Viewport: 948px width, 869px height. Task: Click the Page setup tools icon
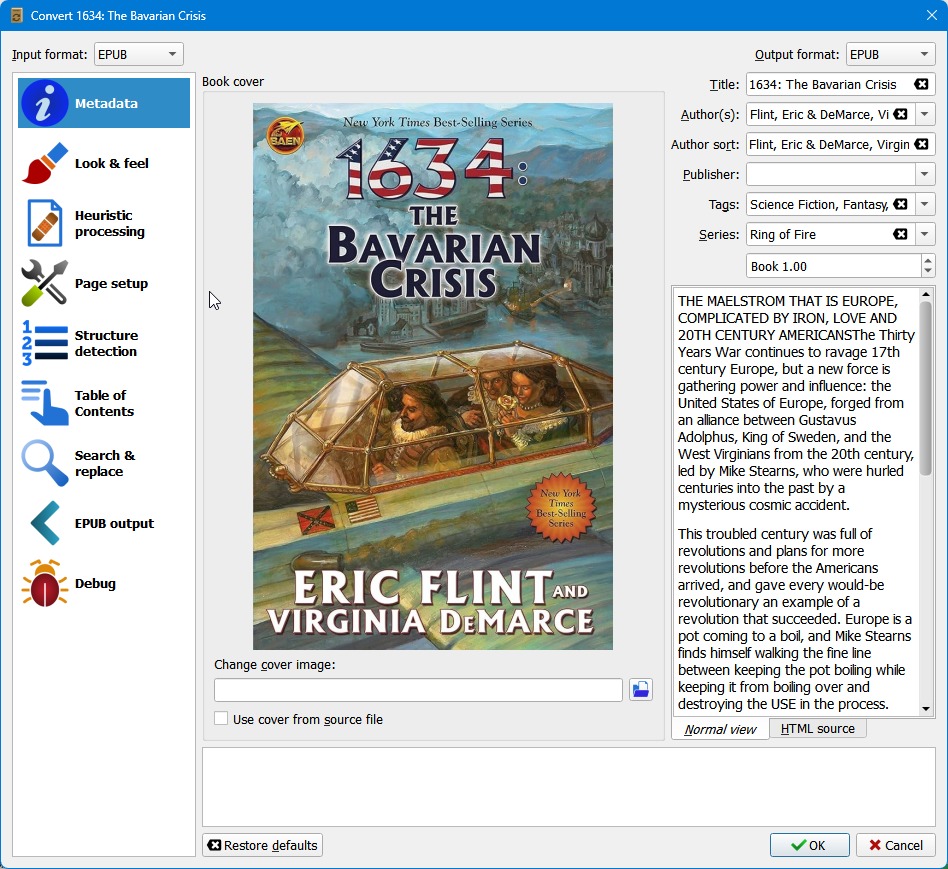44,283
